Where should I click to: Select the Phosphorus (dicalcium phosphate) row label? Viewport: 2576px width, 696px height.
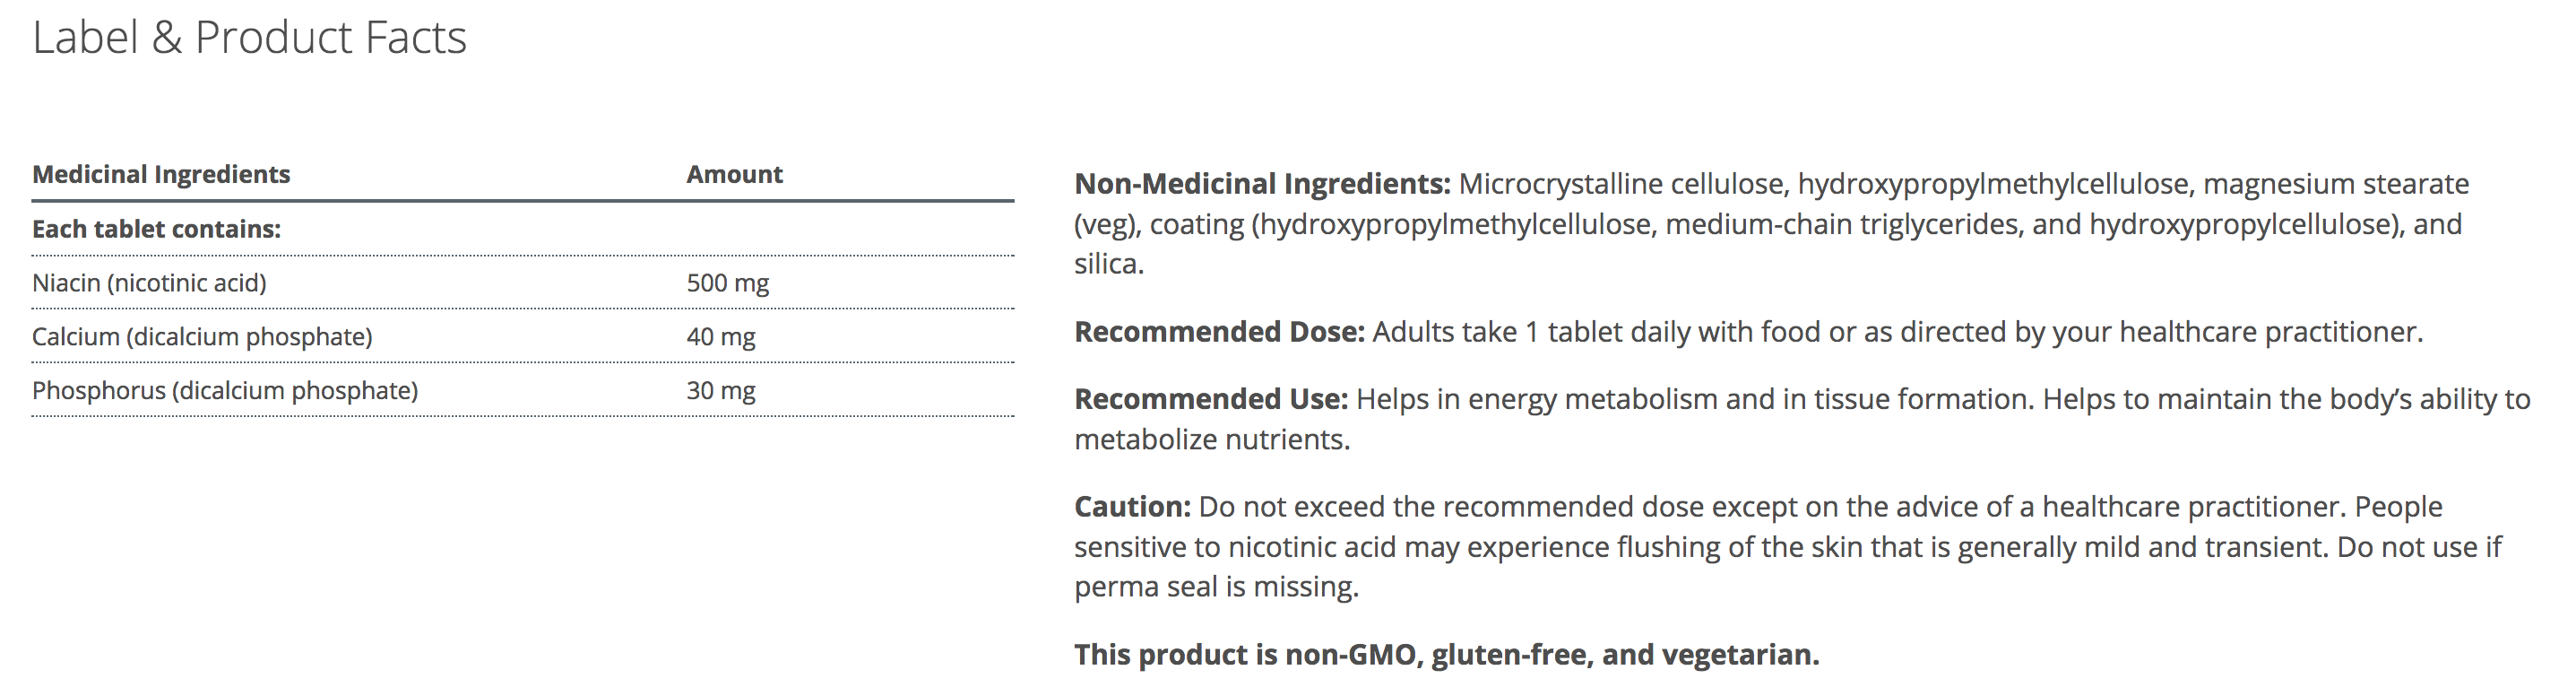225,391
